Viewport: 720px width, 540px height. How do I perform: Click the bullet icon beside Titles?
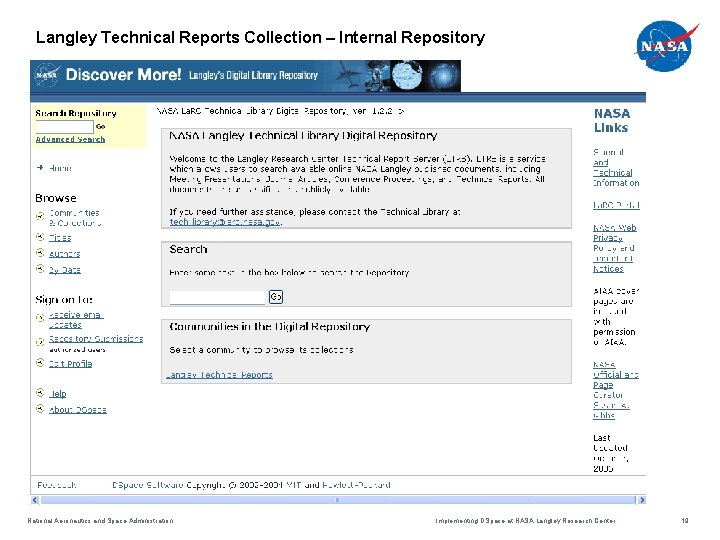point(40,237)
